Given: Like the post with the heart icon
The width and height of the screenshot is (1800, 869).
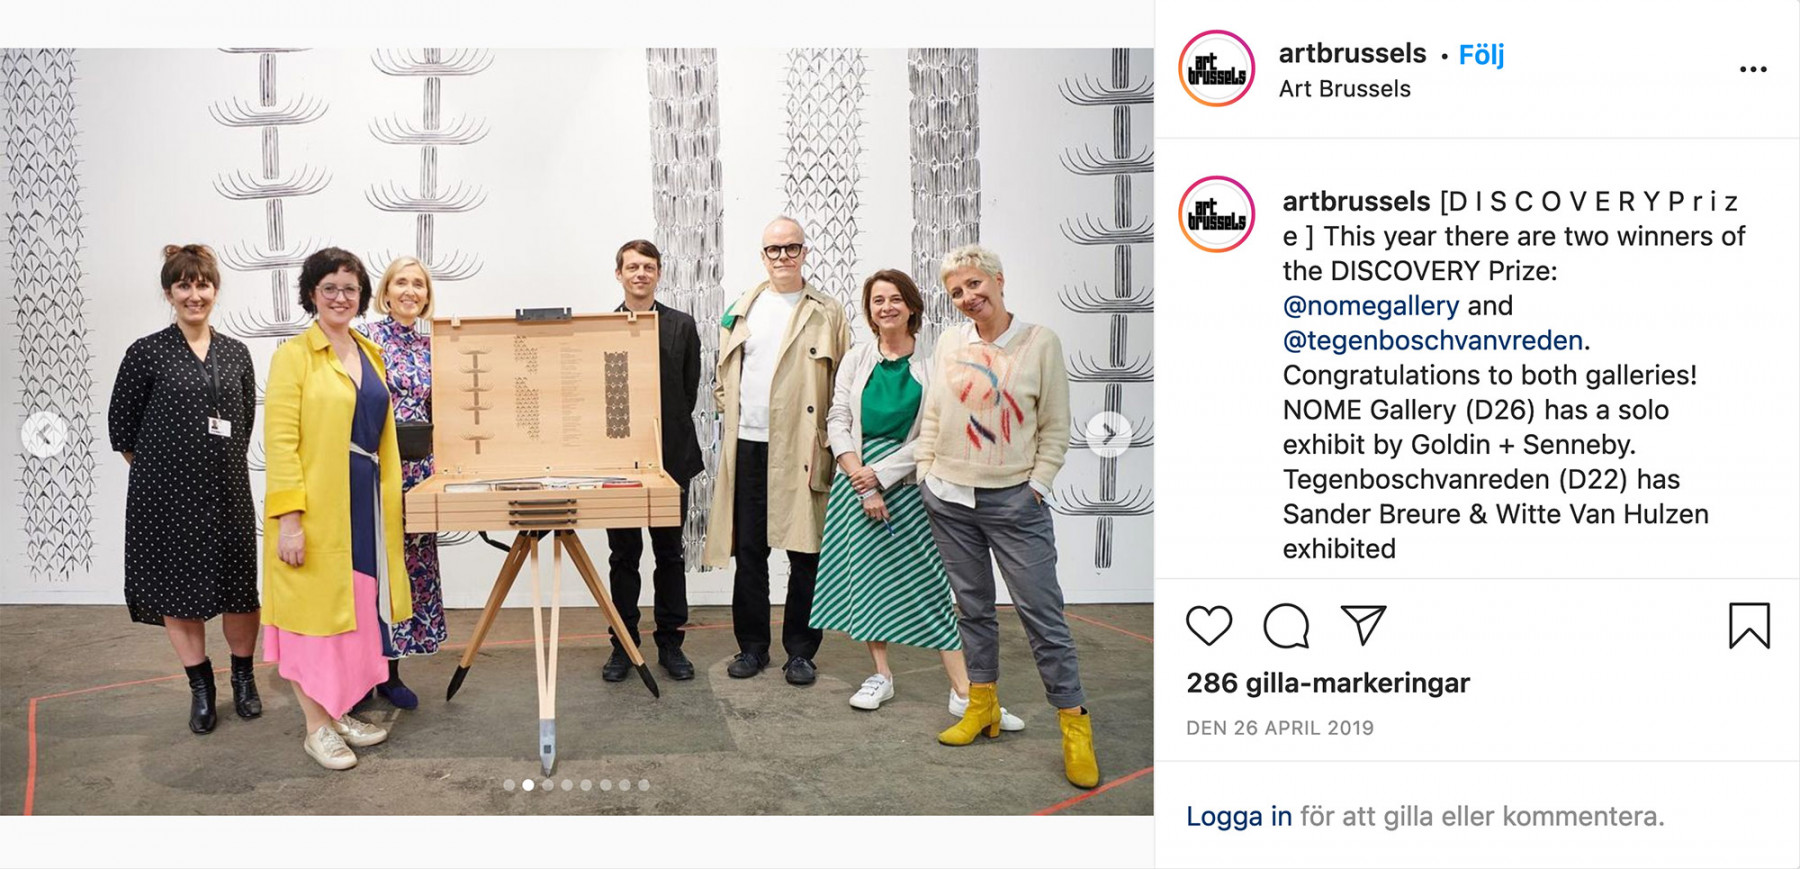Looking at the screenshot, I should (x=1209, y=626).
